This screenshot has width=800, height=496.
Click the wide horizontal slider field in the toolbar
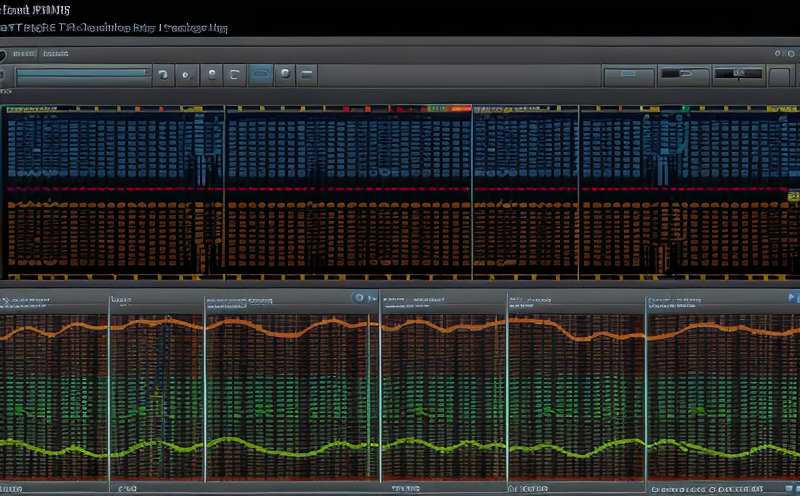tap(82, 75)
